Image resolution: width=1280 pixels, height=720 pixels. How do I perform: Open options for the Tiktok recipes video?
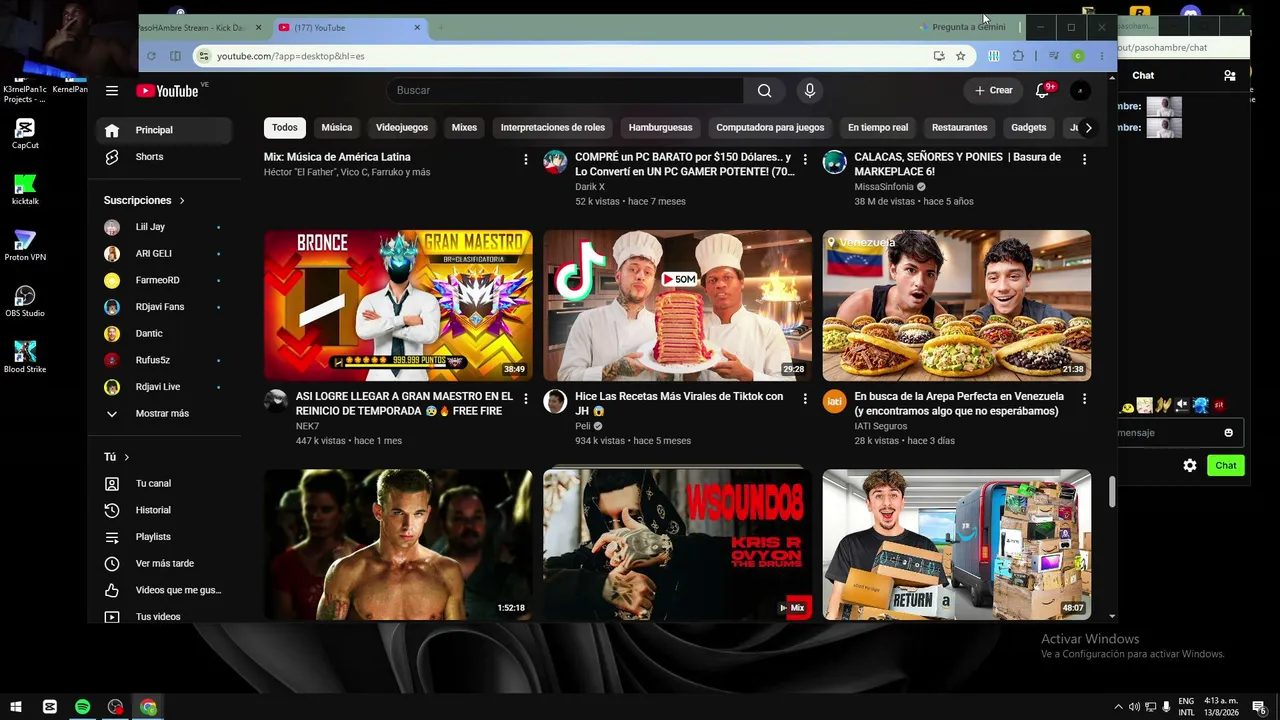click(805, 399)
